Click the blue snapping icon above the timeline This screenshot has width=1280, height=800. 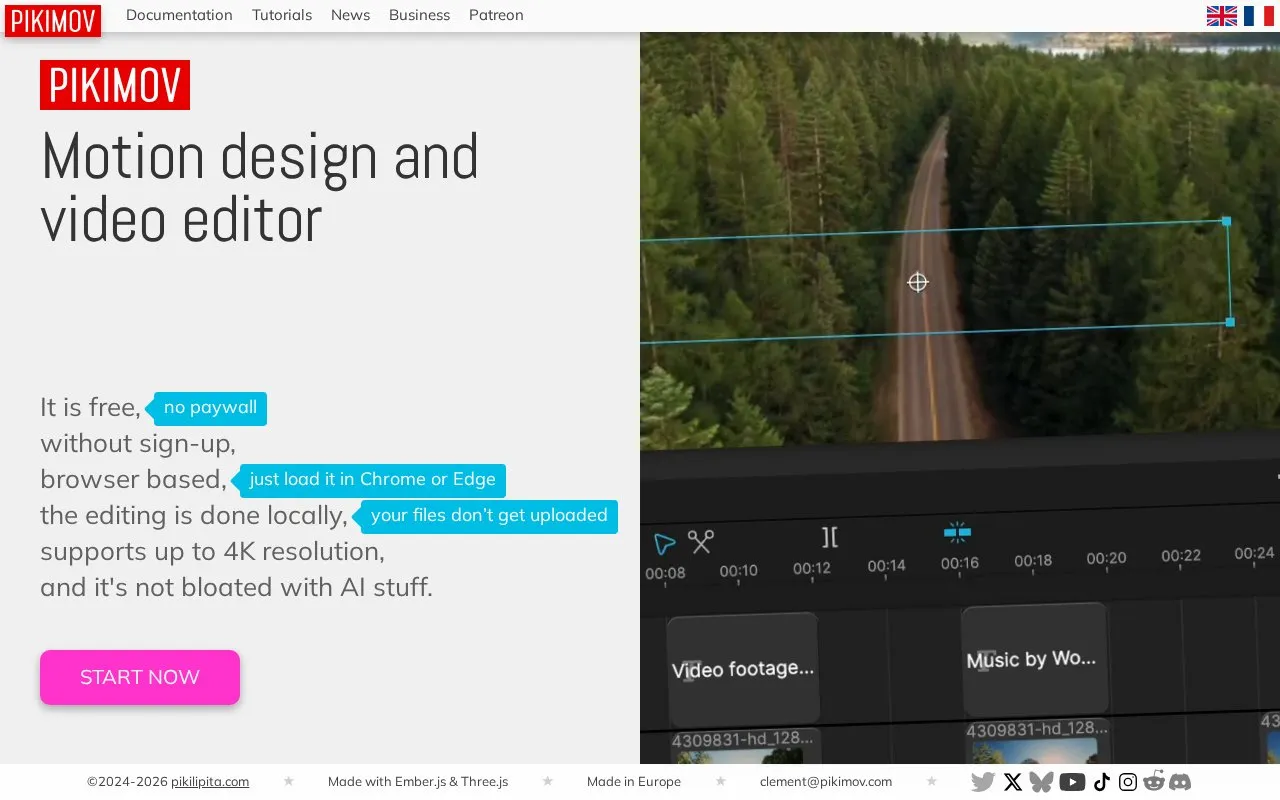pos(957,532)
